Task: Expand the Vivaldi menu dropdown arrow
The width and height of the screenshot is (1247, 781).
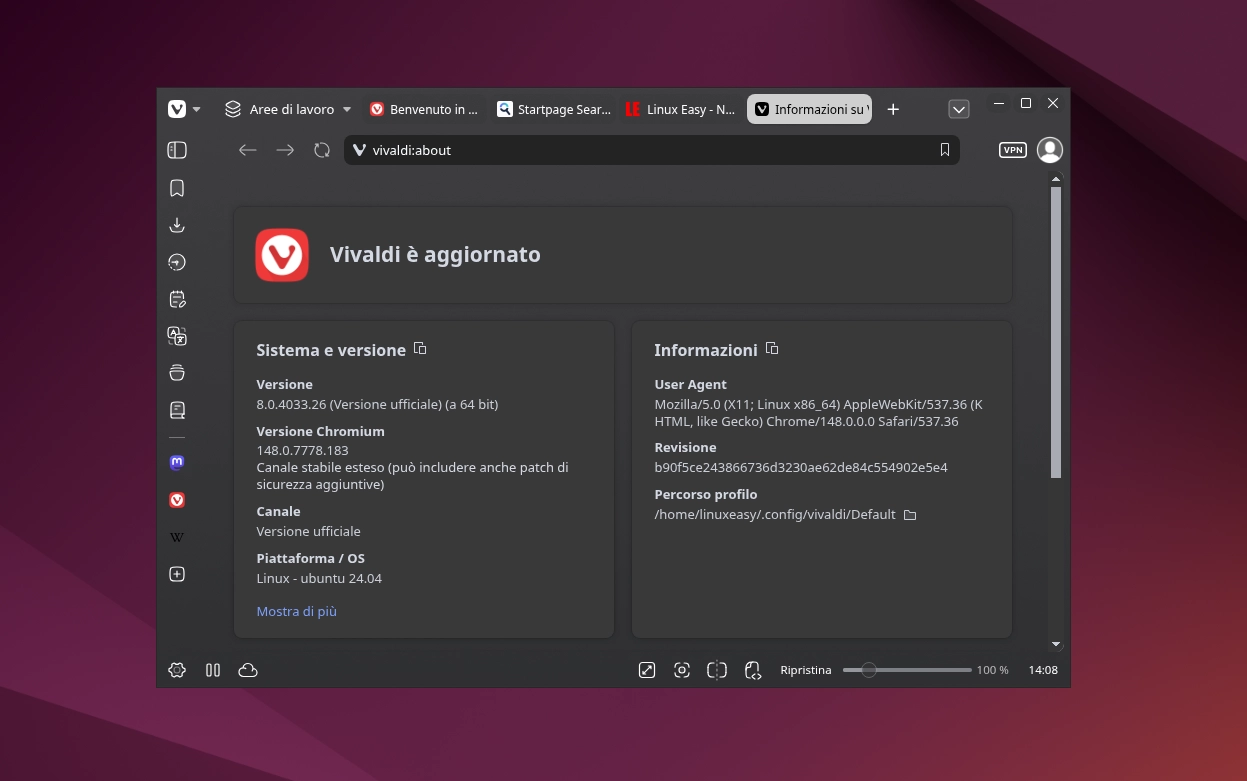Action: click(197, 109)
